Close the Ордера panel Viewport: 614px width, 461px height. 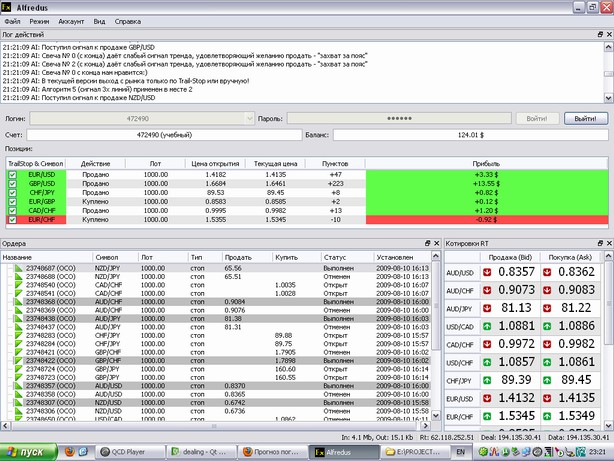click(x=437, y=243)
